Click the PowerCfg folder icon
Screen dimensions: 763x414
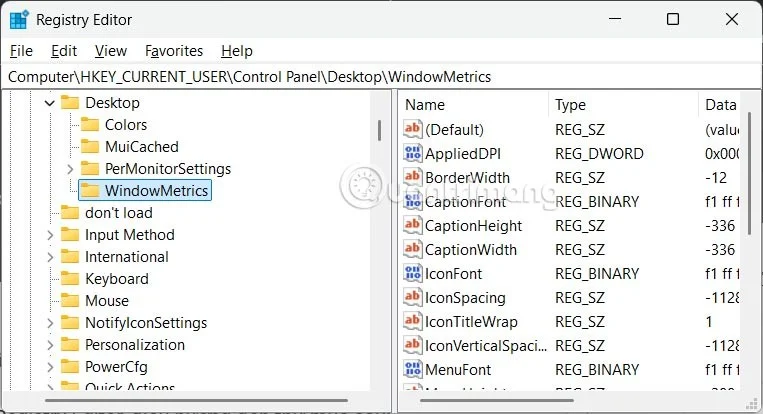pyautogui.click(x=70, y=366)
